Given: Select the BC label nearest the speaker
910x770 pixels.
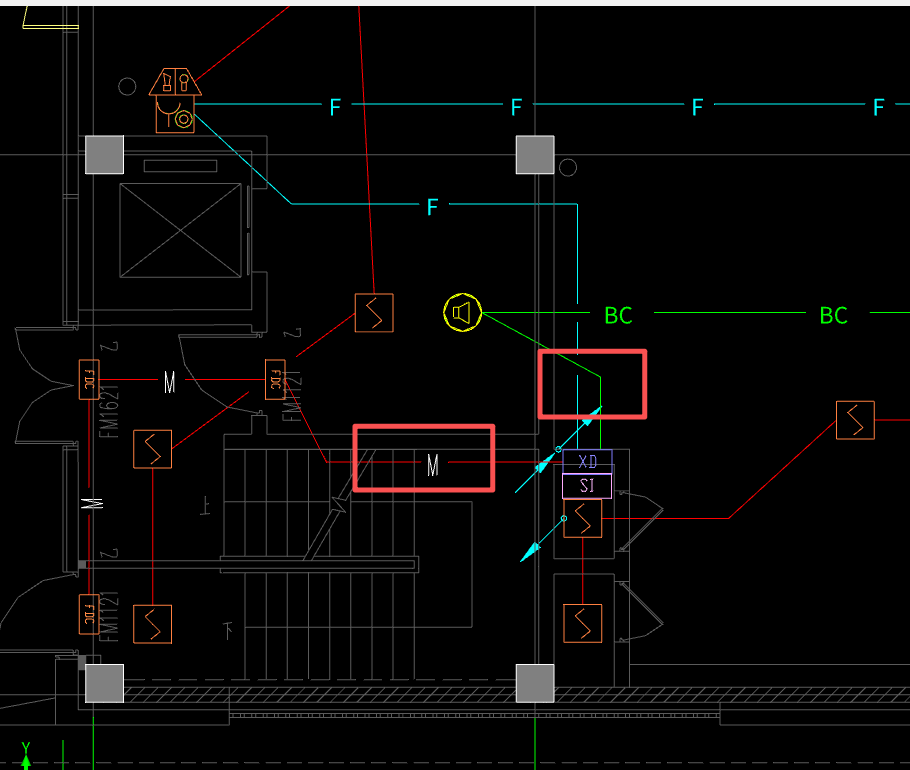Looking at the screenshot, I should [x=619, y=316].
